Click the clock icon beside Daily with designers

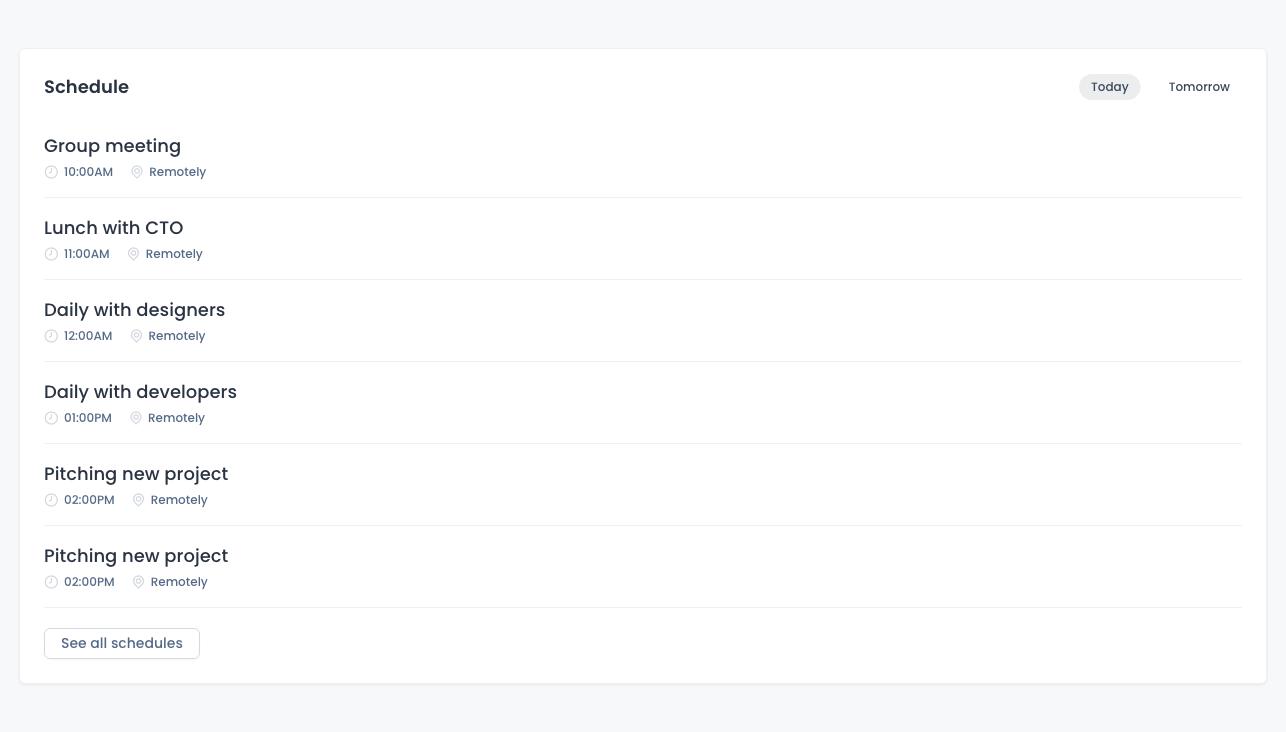coord(51,335)
